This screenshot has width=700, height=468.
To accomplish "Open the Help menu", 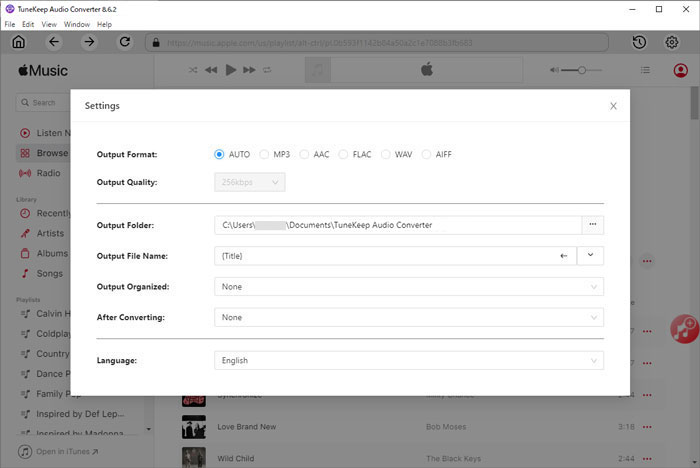I will click(104, 25).
